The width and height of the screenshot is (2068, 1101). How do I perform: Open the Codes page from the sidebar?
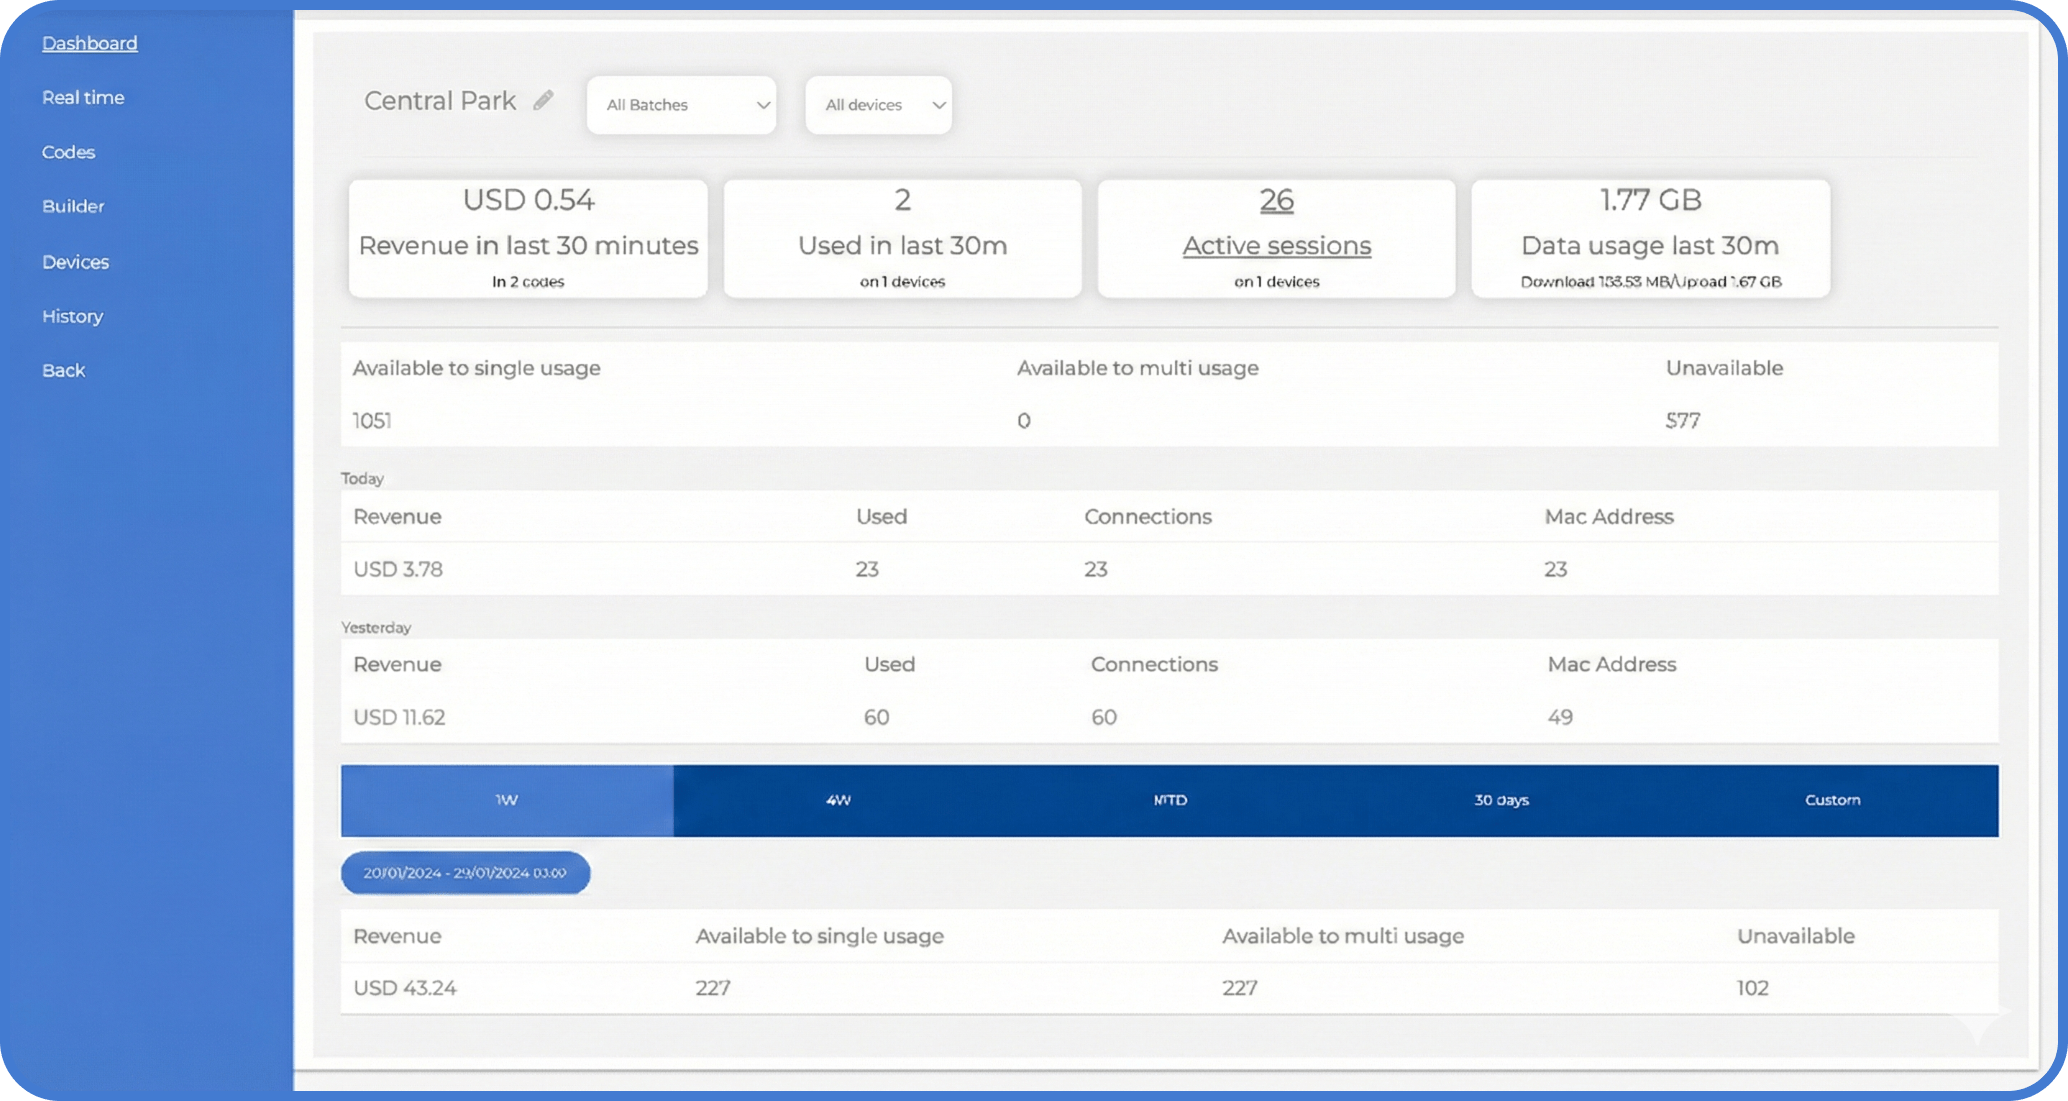pyautogui.click(x=68, y=151)
